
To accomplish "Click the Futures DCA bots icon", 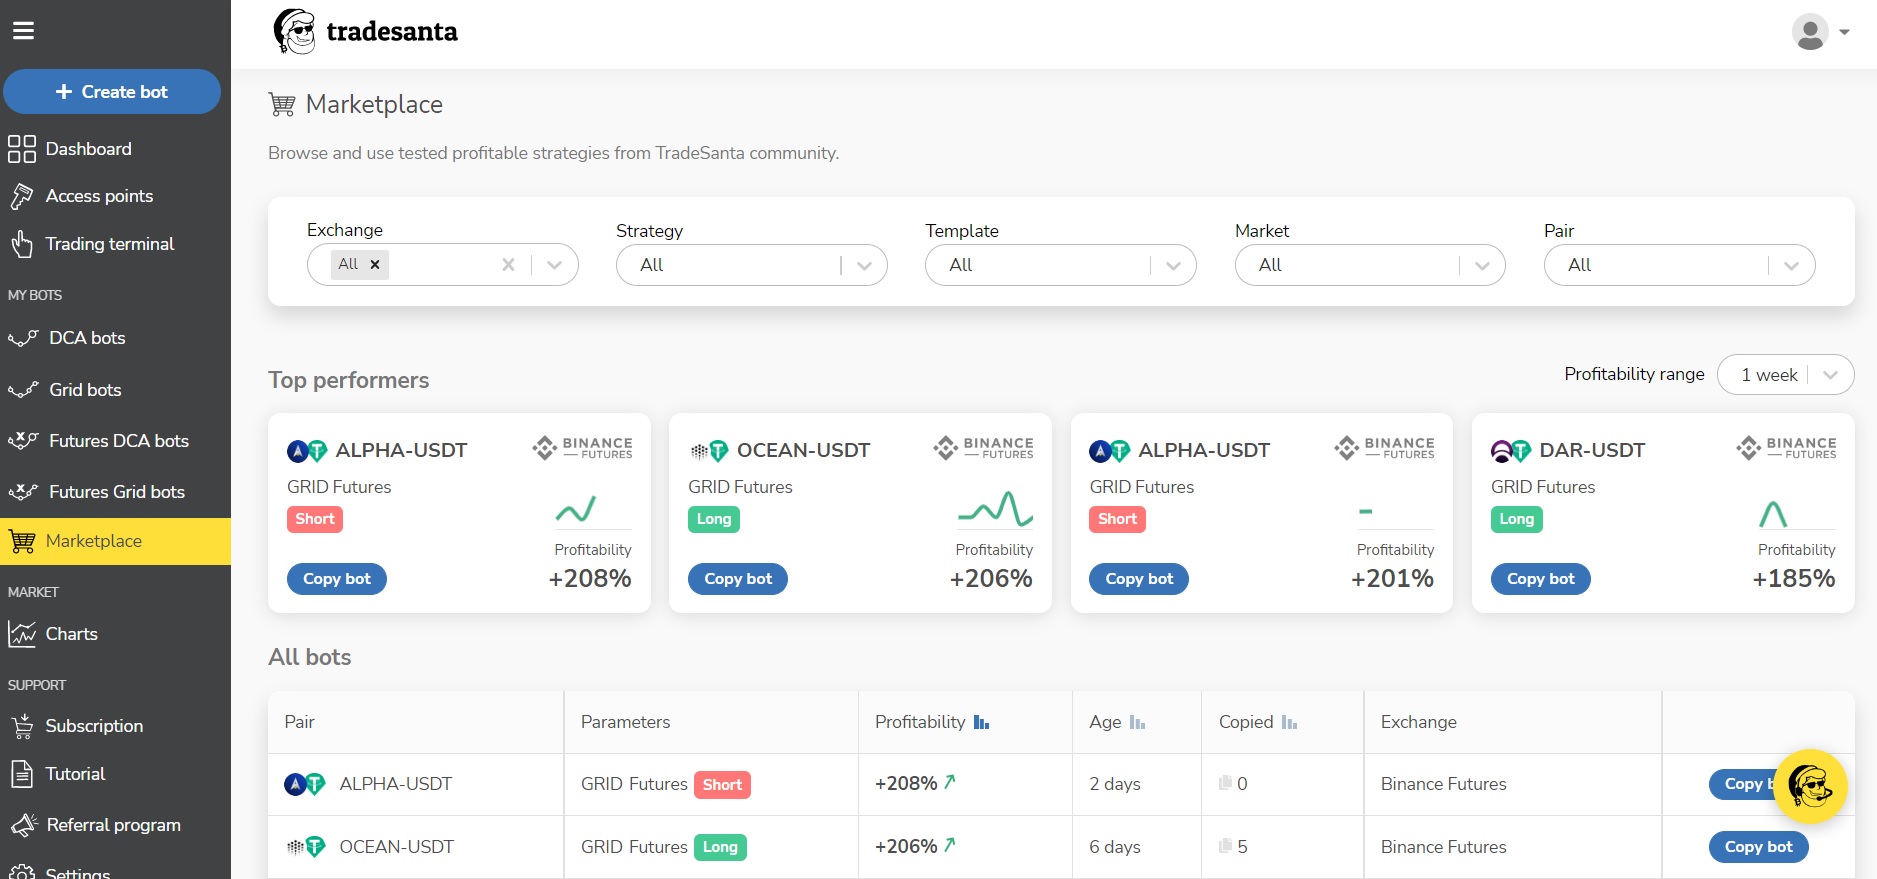I will [23, 441].
